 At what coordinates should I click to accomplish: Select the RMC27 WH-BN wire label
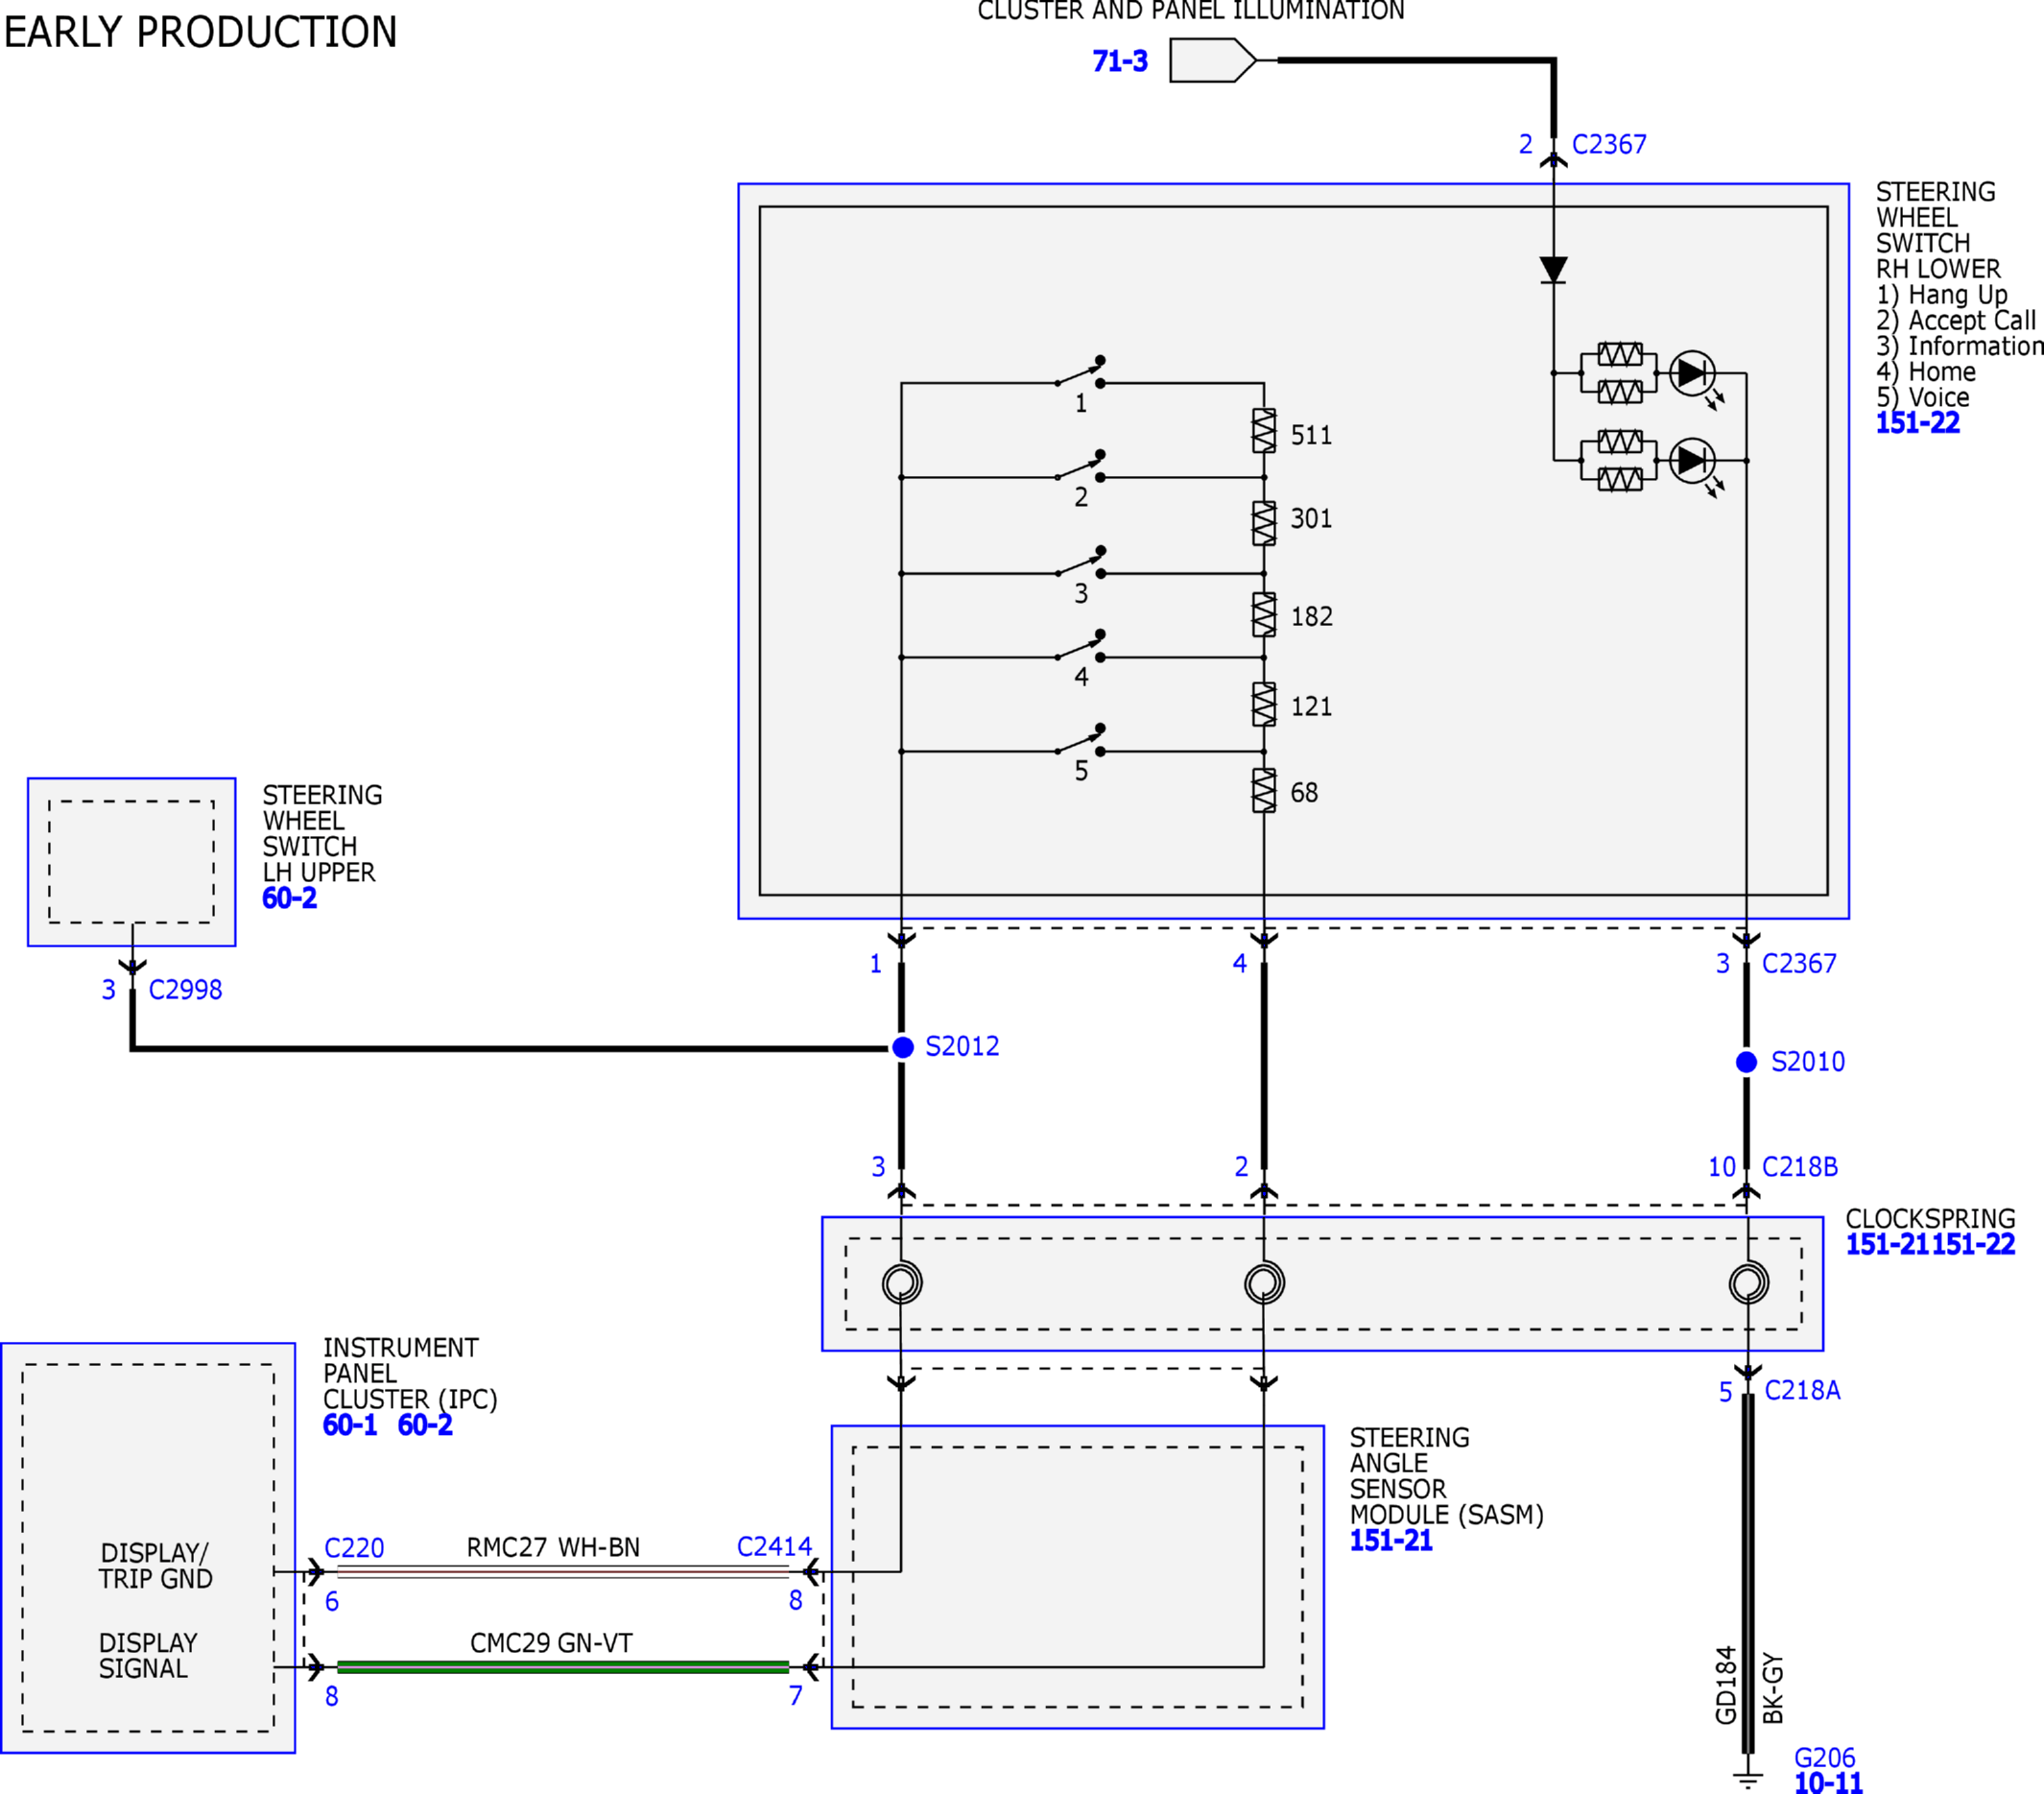point(553,1548)
